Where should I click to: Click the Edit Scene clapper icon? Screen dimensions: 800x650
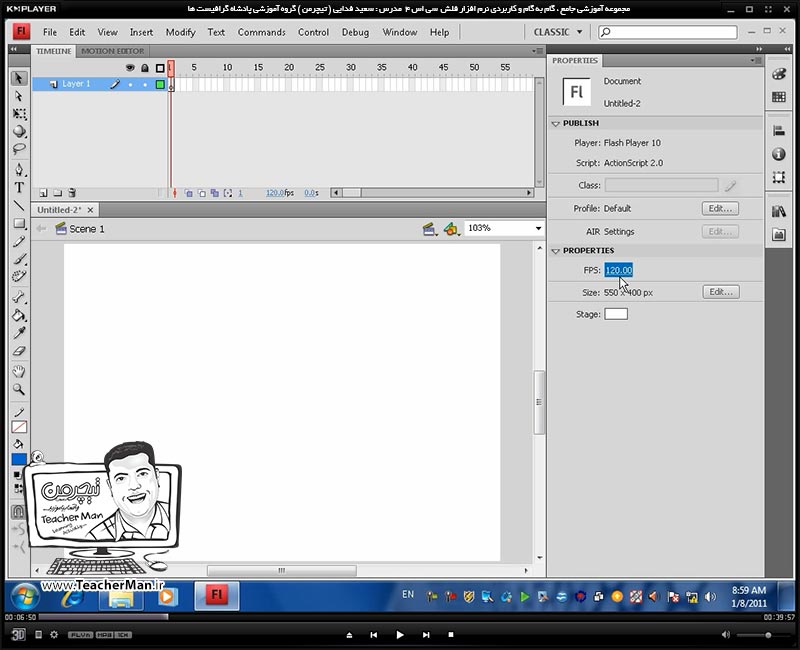point(429,229)
